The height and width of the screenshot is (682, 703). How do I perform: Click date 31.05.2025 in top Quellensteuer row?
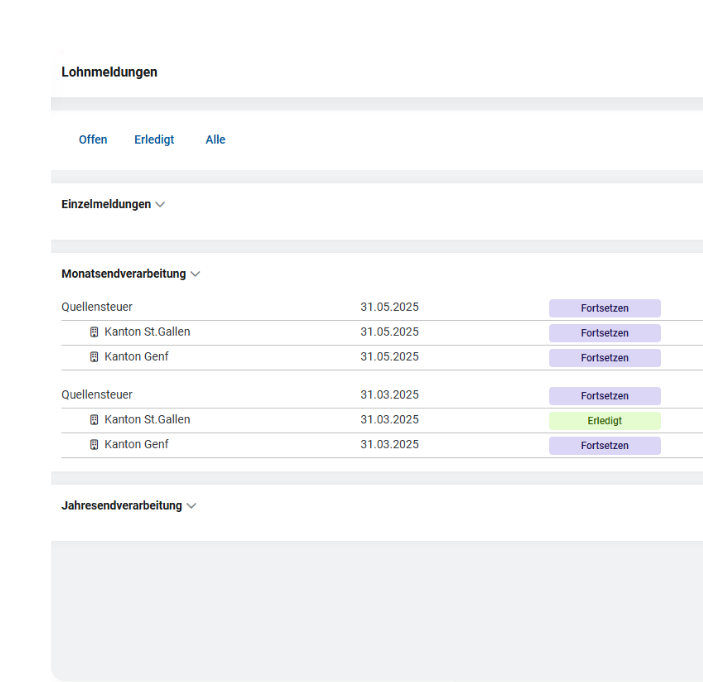tap(390, 307)
